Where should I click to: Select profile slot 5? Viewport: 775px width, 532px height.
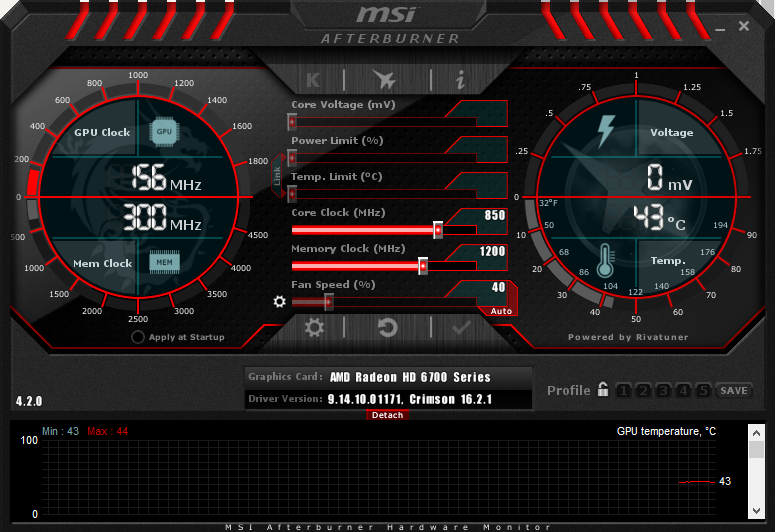point(703,391)
